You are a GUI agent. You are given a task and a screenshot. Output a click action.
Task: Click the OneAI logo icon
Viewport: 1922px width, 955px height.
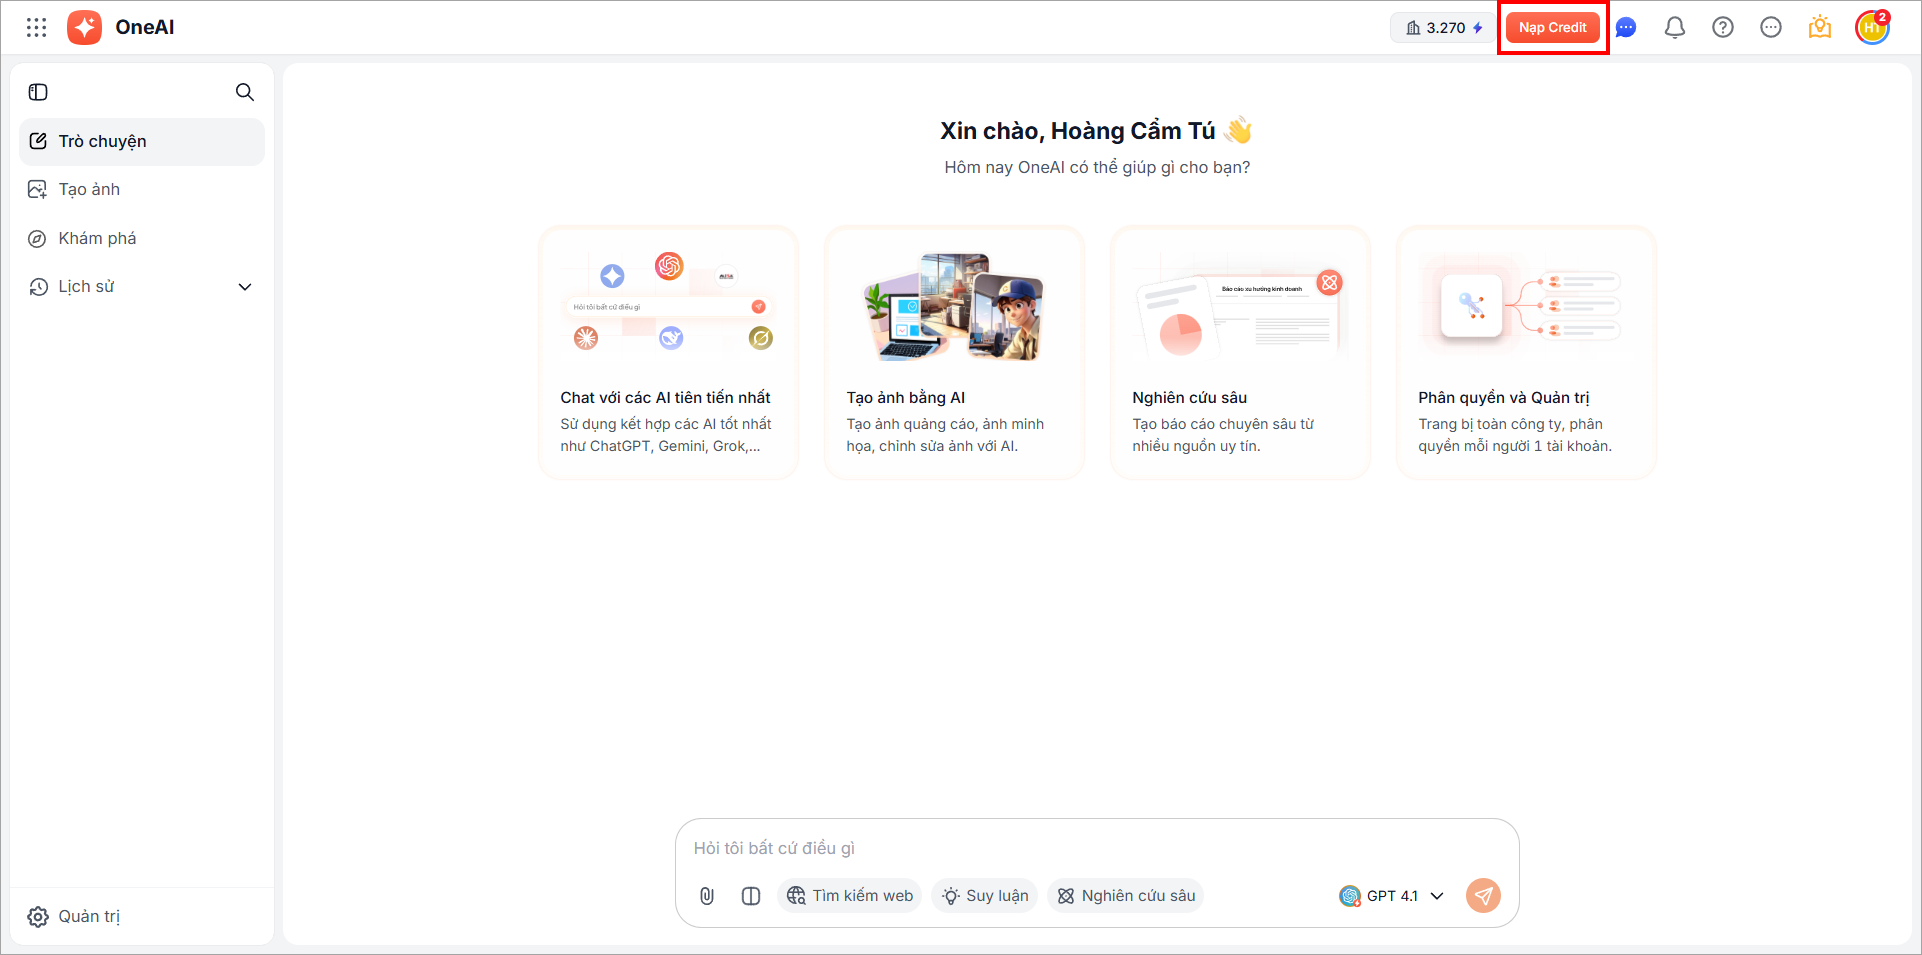pos(85,28)
